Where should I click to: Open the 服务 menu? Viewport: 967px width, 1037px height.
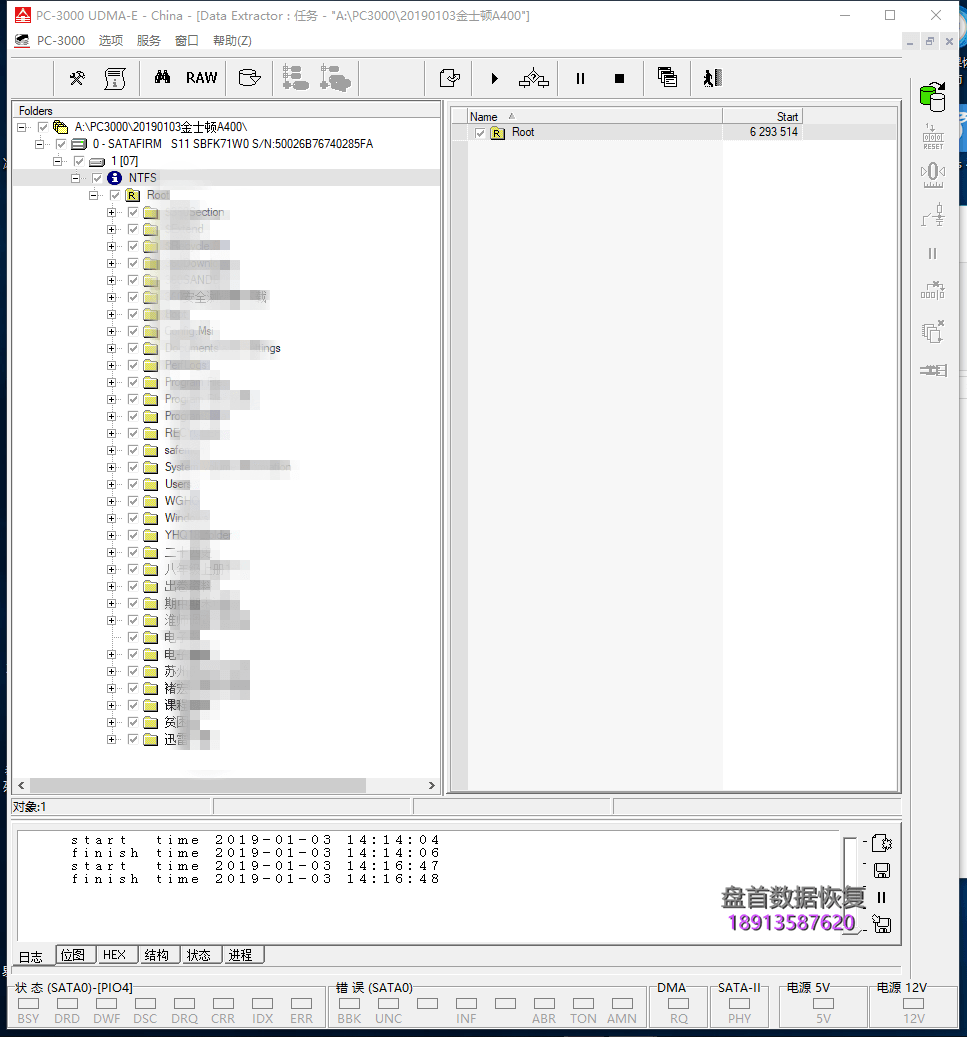pos(149,40)
